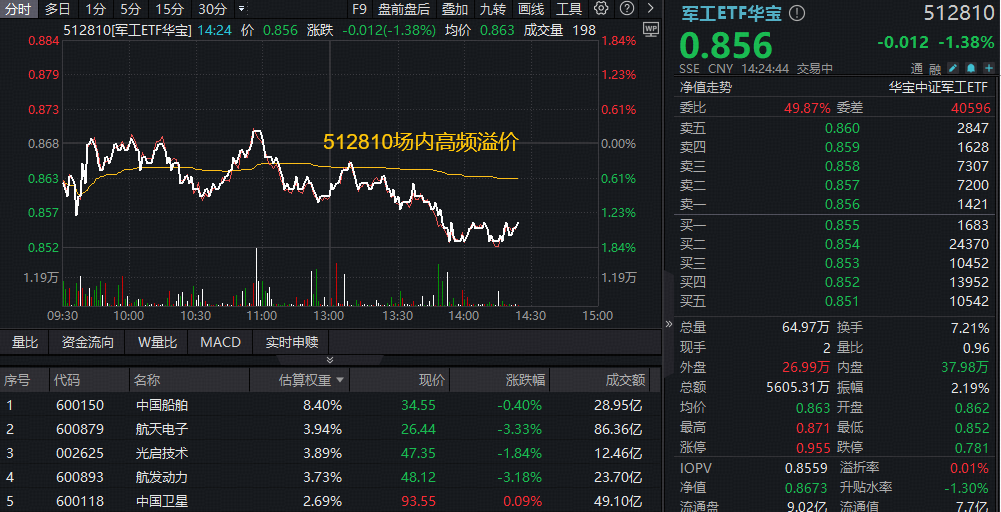The width and height of the screenshot is (1001, 512).
Task: Toggle the 九转 indicator
Action: (493, 9)
